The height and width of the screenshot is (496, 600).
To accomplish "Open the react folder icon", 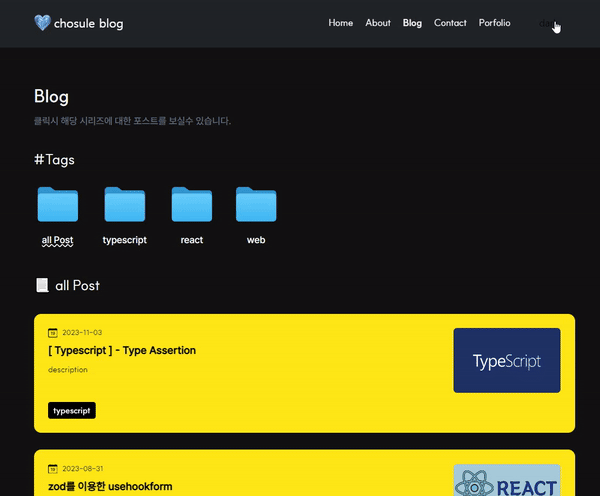I will (192, 204).
